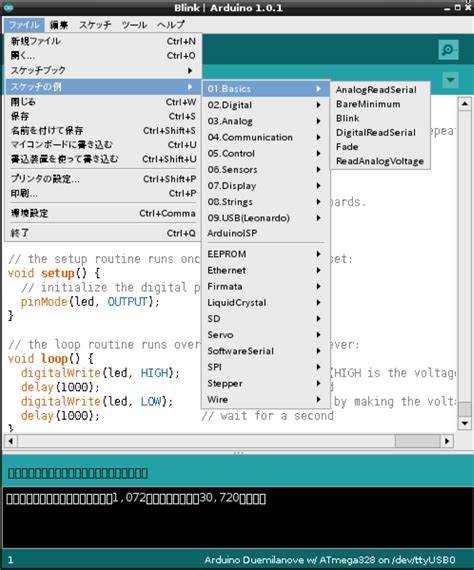This screenshot has width=474, height=570.
Task: Expand the 07.Display examples submenu
Action: click(266, 186)
